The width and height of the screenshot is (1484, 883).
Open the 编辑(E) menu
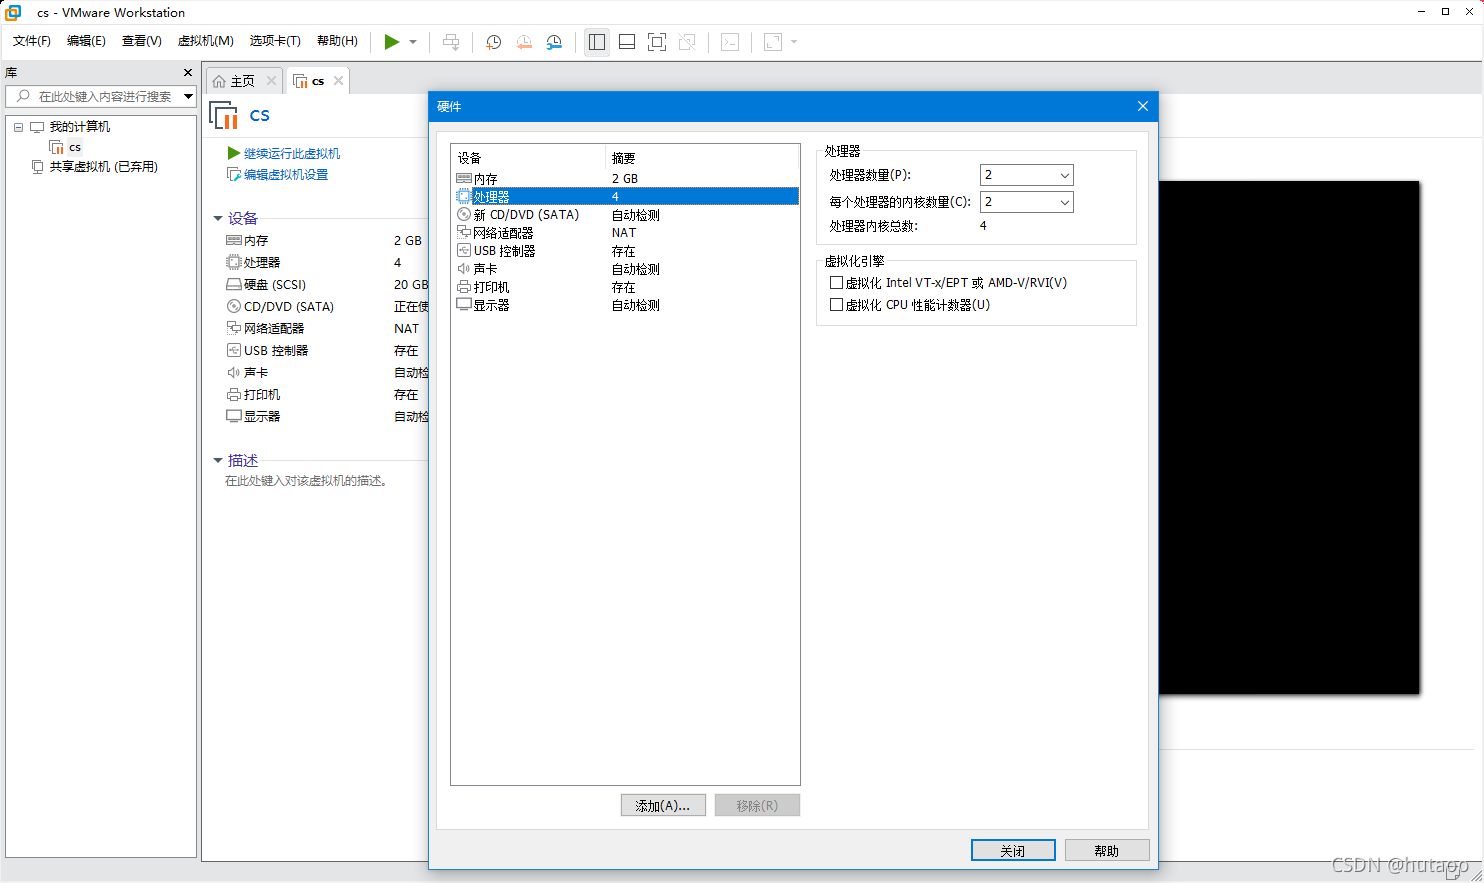(x=86, y=41)
